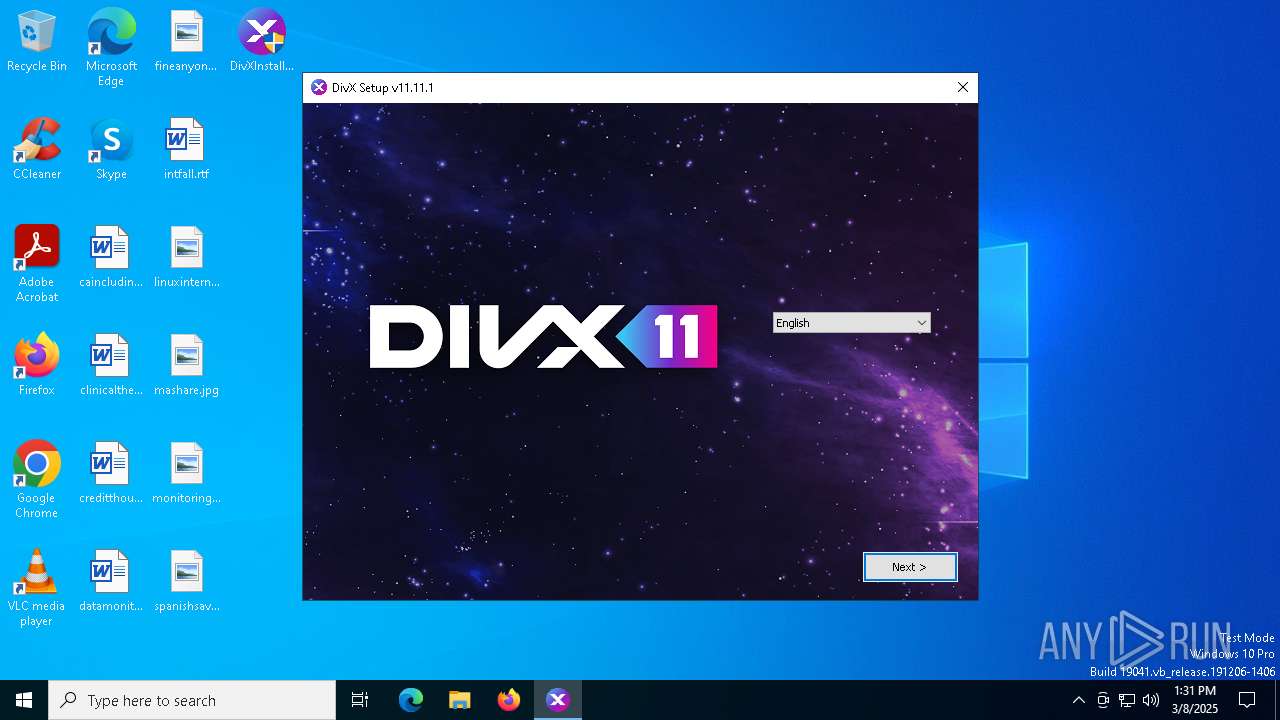The width and height of the screenshot is (1280, 720).
Task: Open Firefox from the taskbar
Action: pos(509,700)
